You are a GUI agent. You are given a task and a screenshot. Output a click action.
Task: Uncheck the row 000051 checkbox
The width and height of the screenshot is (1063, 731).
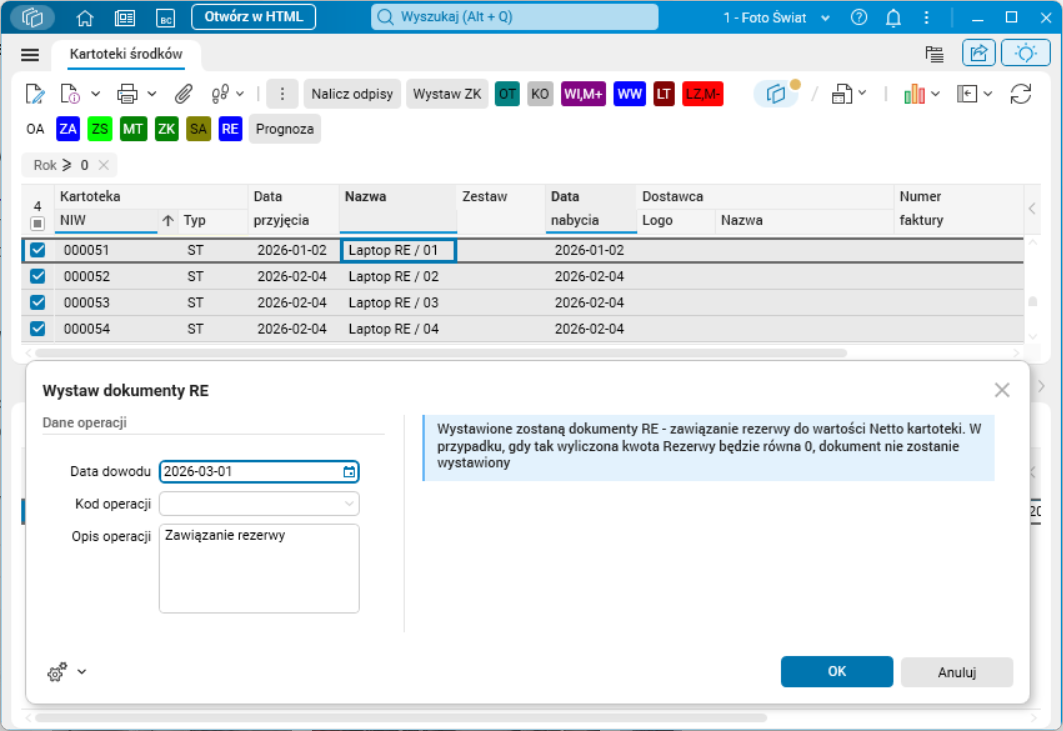click(37, 250)
